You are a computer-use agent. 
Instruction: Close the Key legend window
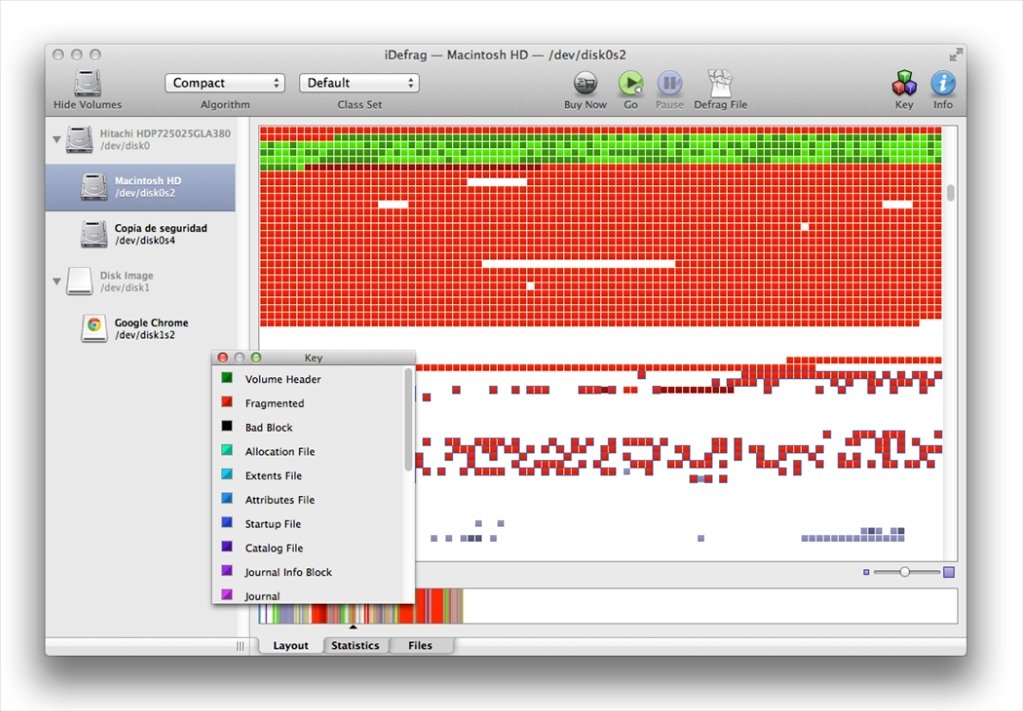(x=222, y=357)
